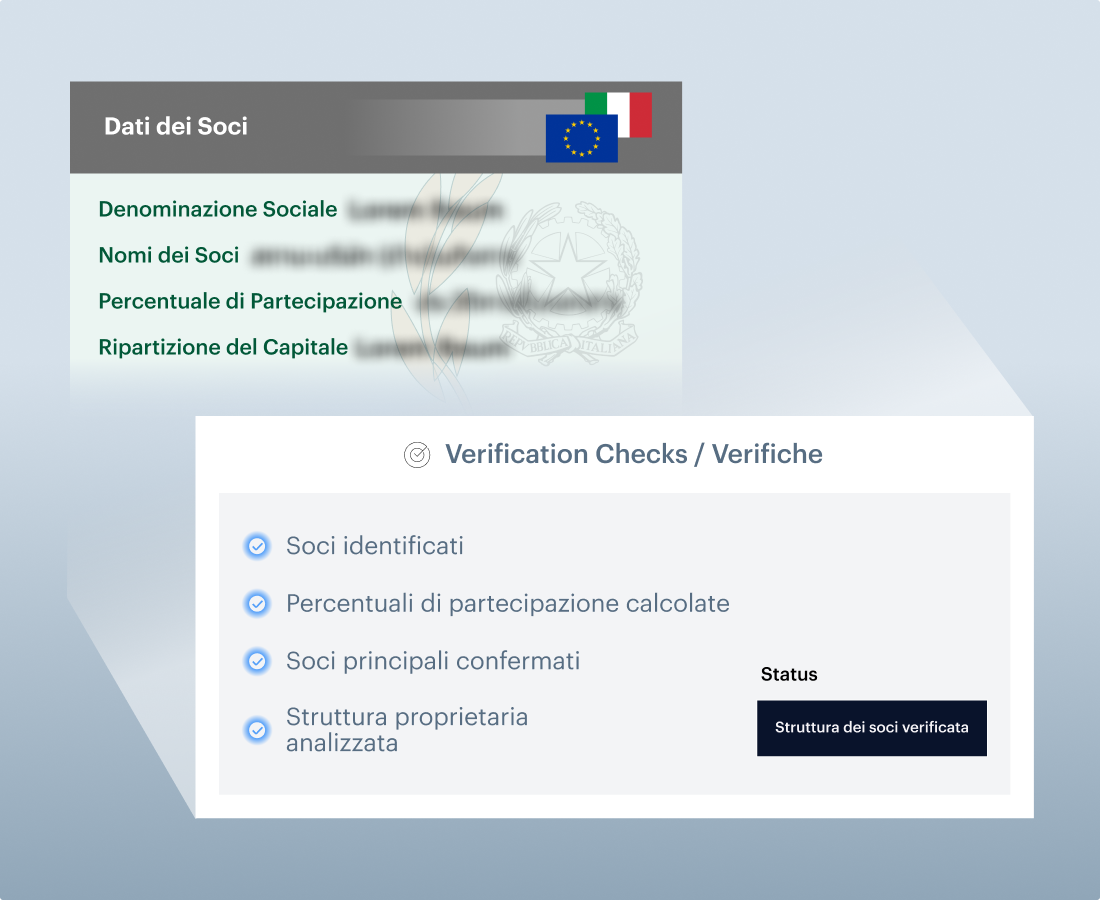This screenshot has width=1100, height=900.
Task: Click the Percentuale di Partecipazione label
Action: (x=250, y=302)
